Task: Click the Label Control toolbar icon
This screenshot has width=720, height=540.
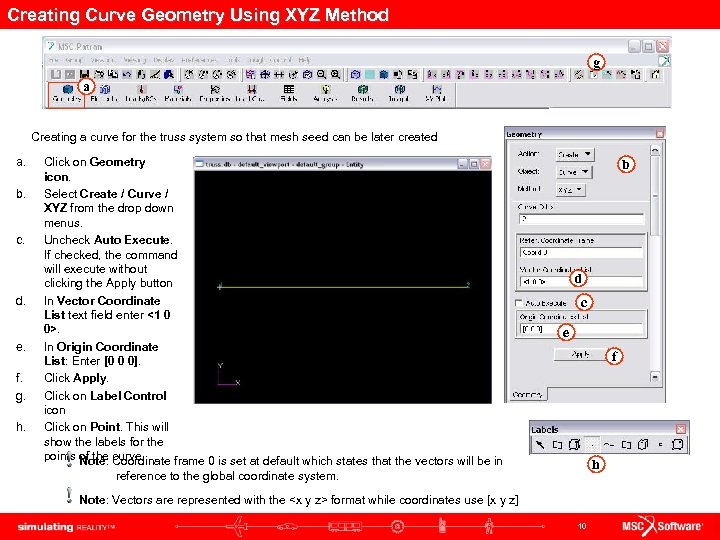Action: click(593, 74)
